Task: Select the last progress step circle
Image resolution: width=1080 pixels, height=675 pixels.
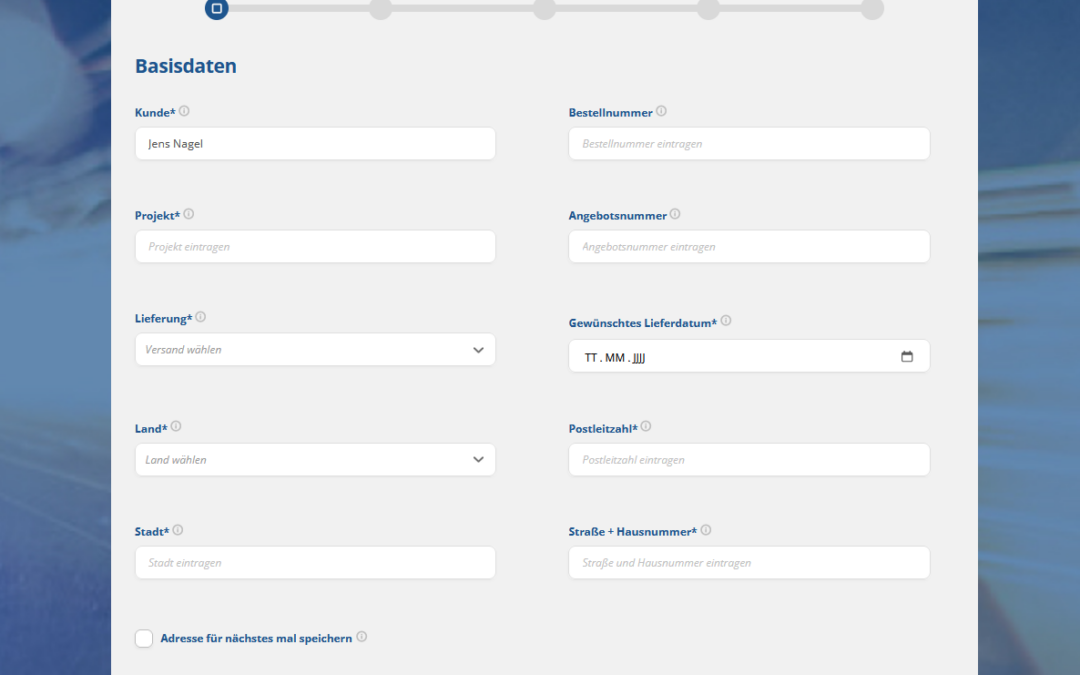Action: (x=872, y=9)
